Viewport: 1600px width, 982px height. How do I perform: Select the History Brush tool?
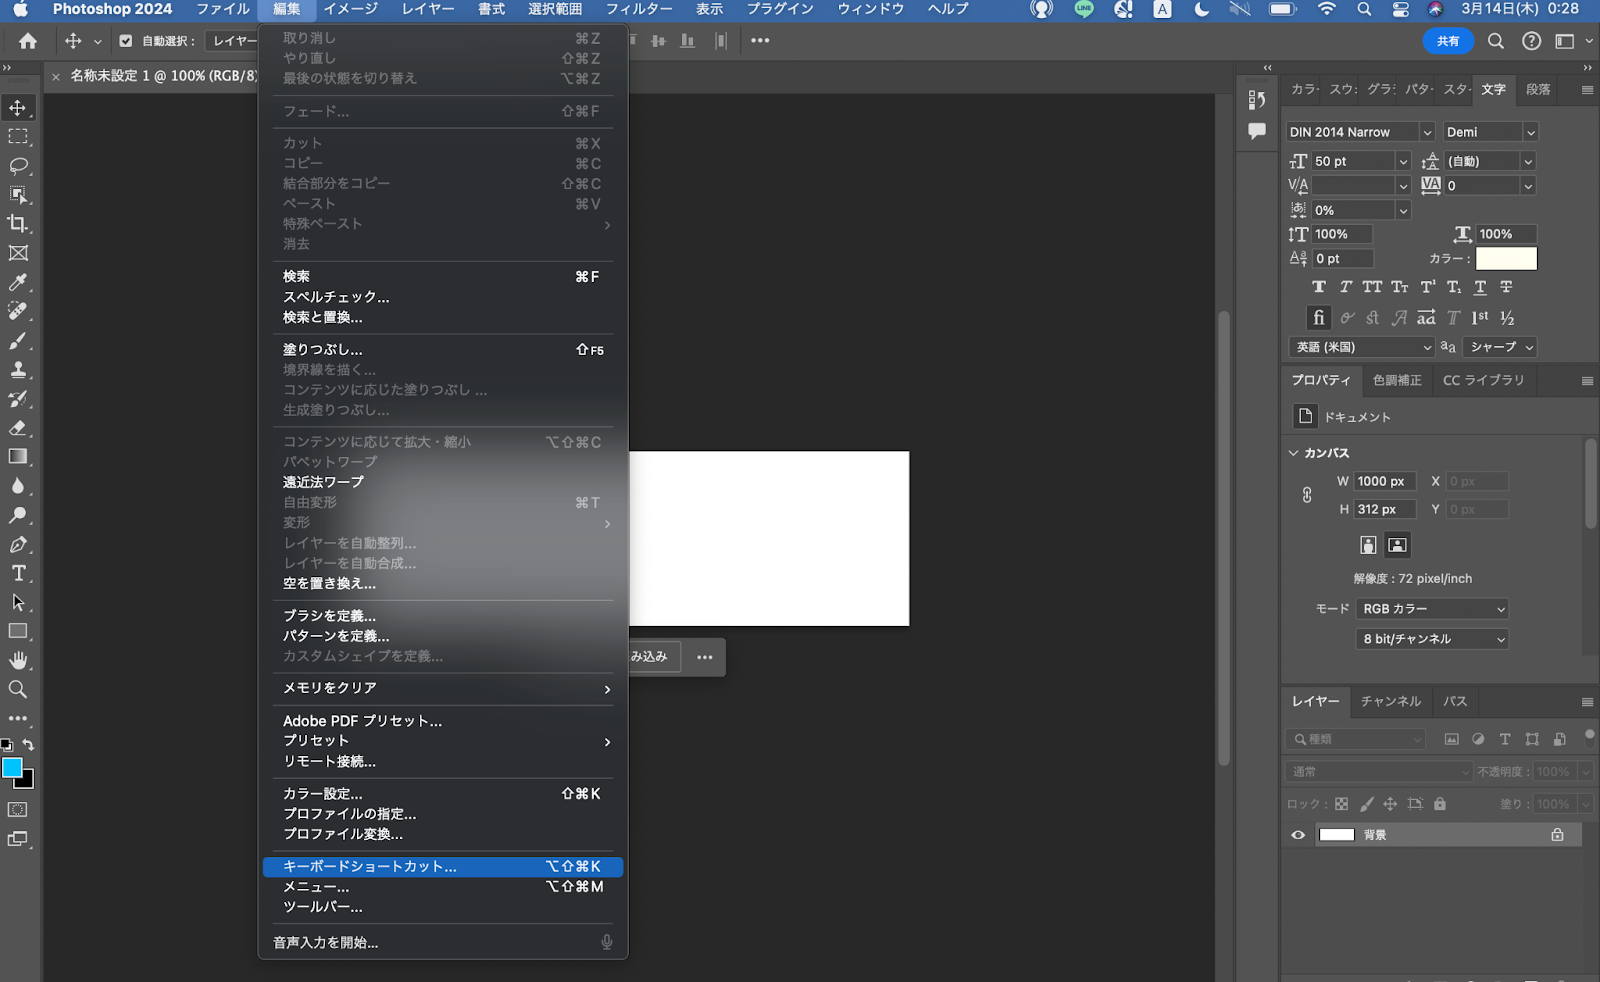click(x=18, y=399)
